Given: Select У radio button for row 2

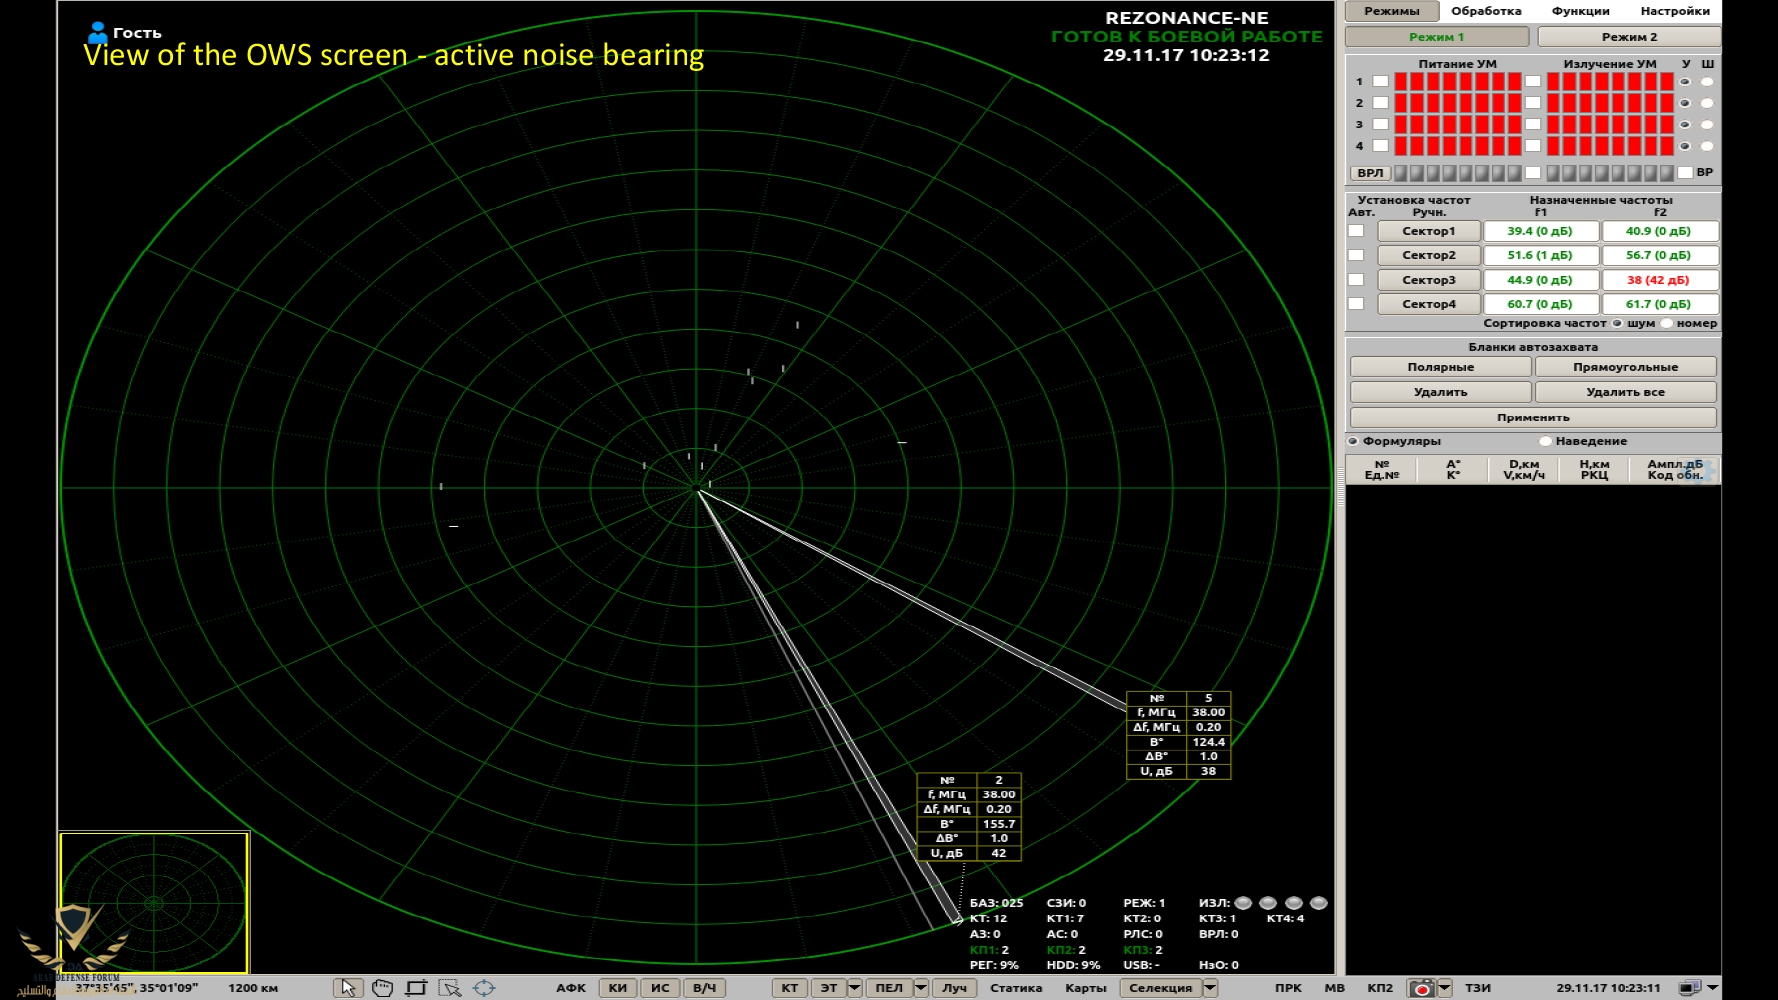Looking at the screenshot, I should point(1685,103).
